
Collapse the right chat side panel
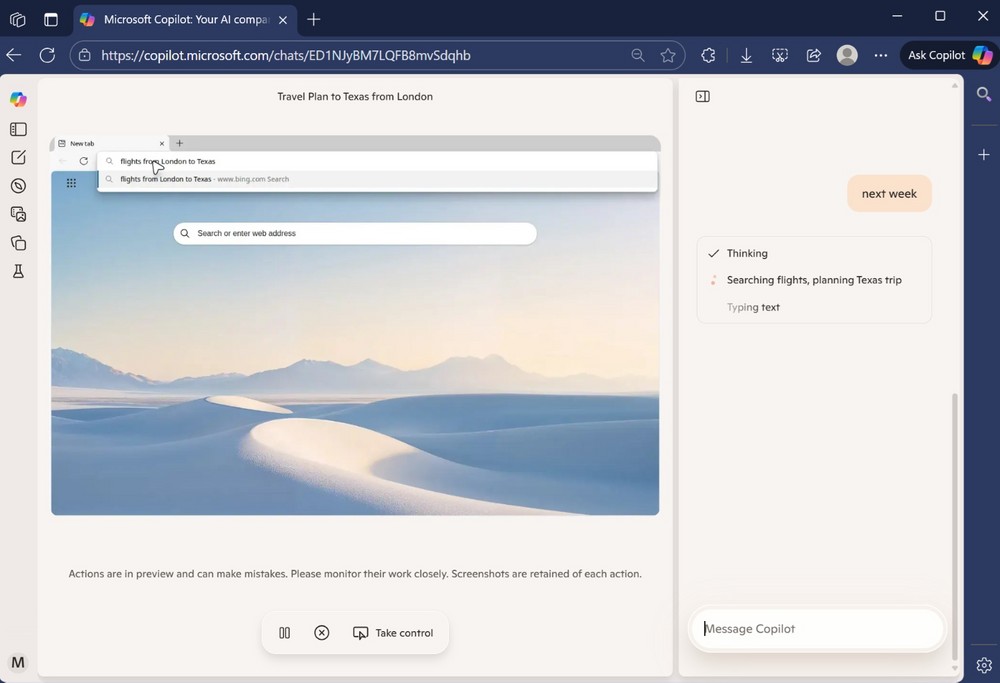702,97
